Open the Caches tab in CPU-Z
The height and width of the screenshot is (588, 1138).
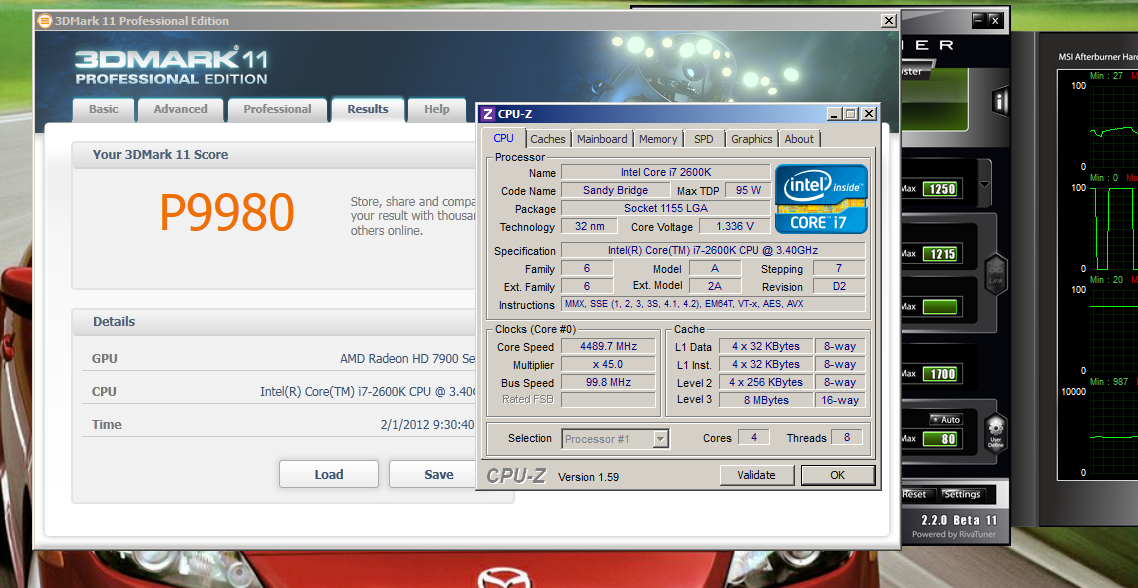548,139
